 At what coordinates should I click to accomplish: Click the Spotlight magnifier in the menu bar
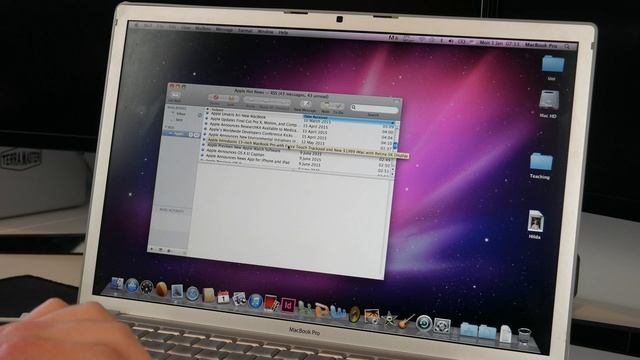(x=567, y=46)
